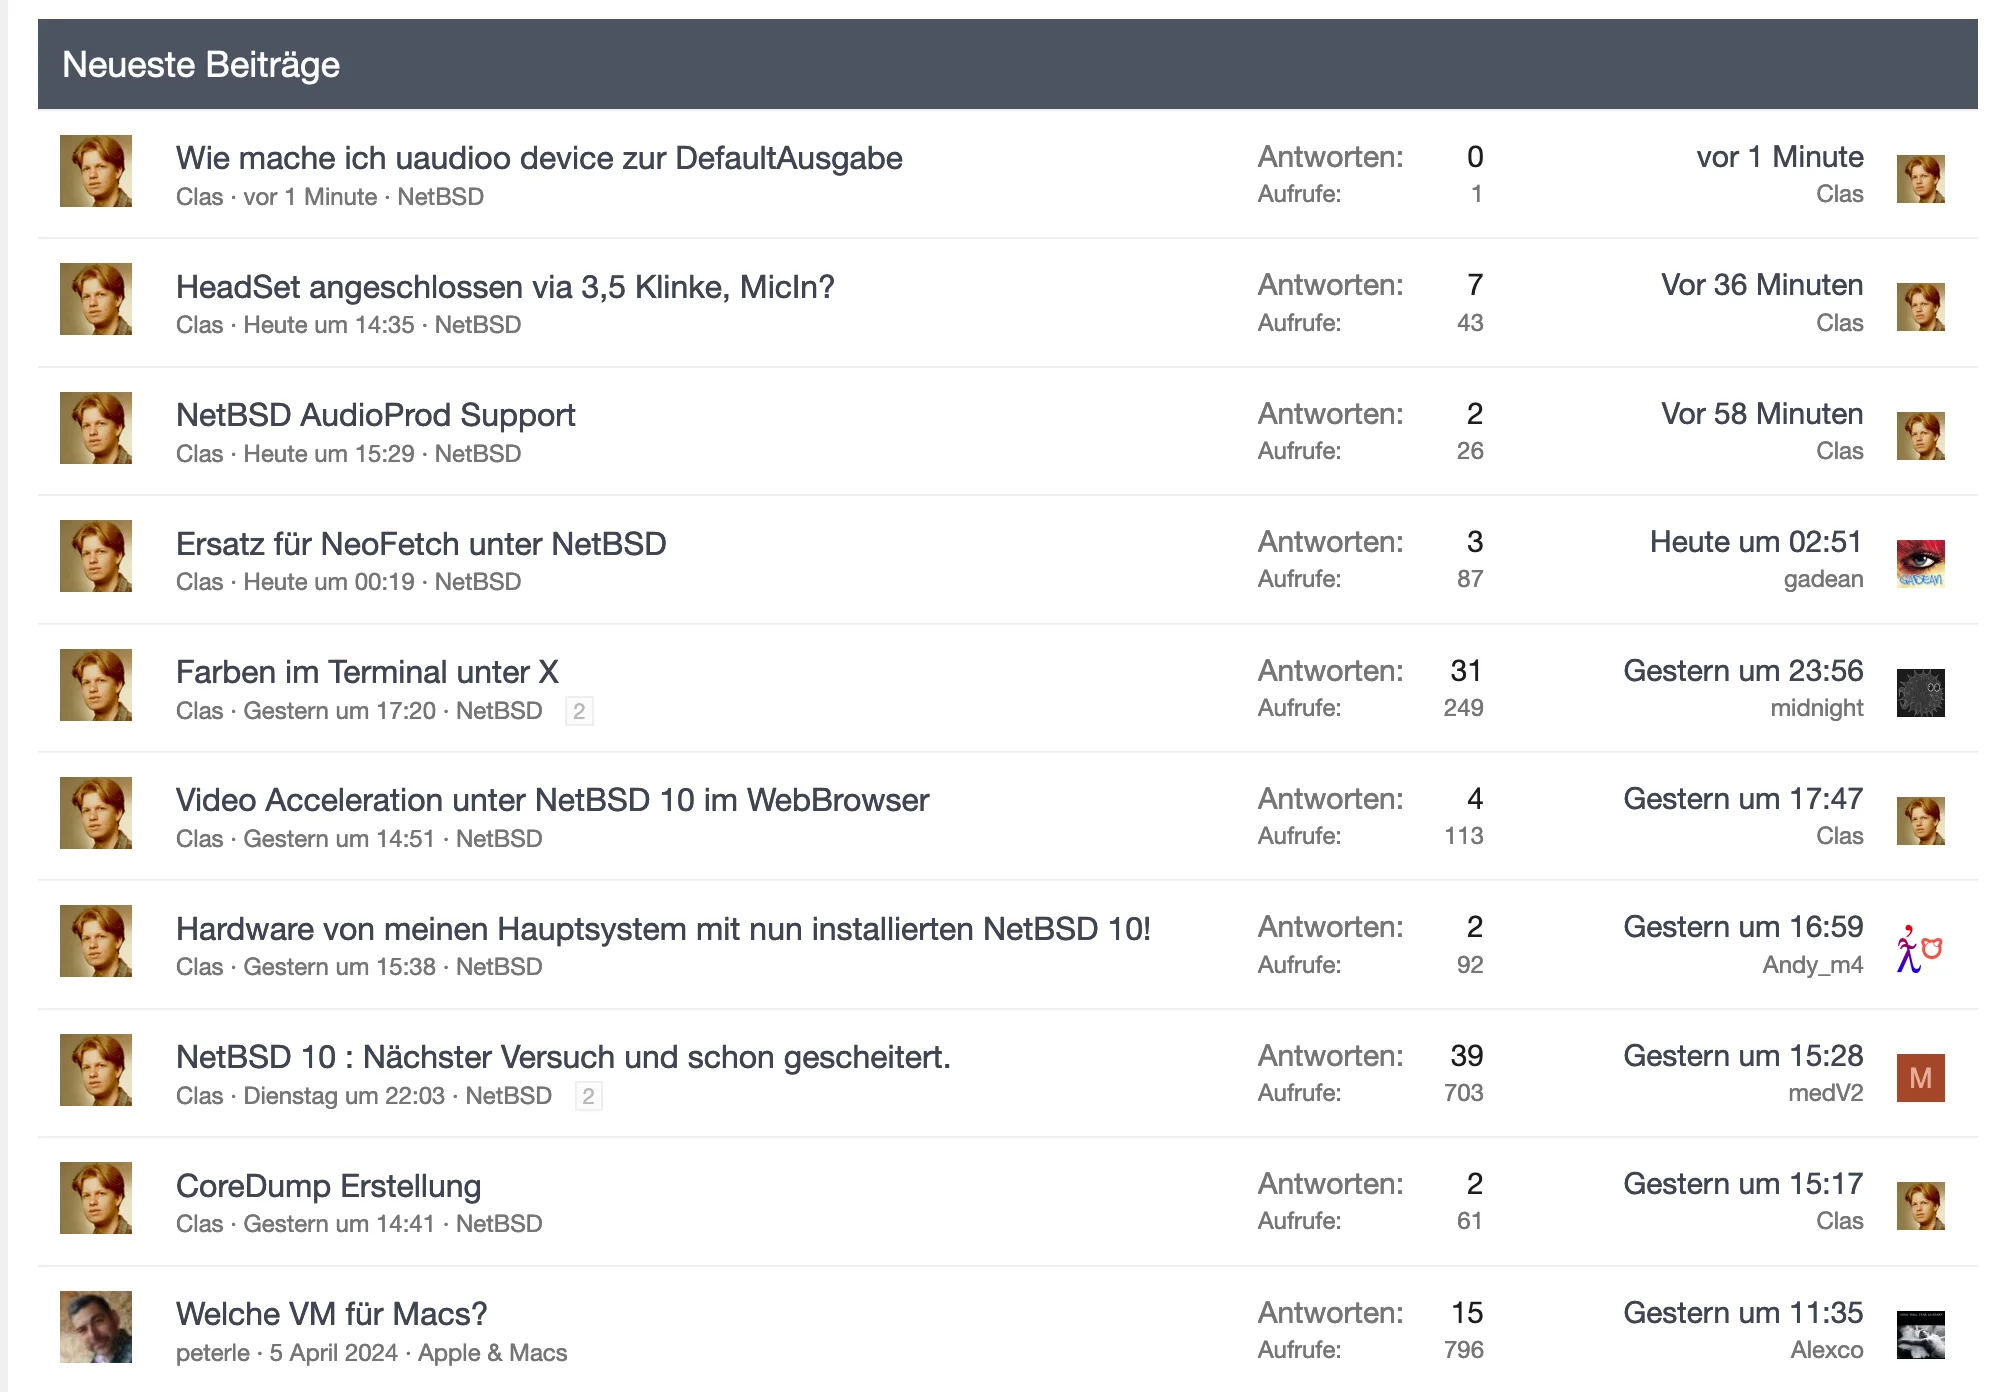The image size is (1992, 1392).
Task: Click '5 April 2024' start date link
Action: pyautogui.click(x=334, y=1353)
